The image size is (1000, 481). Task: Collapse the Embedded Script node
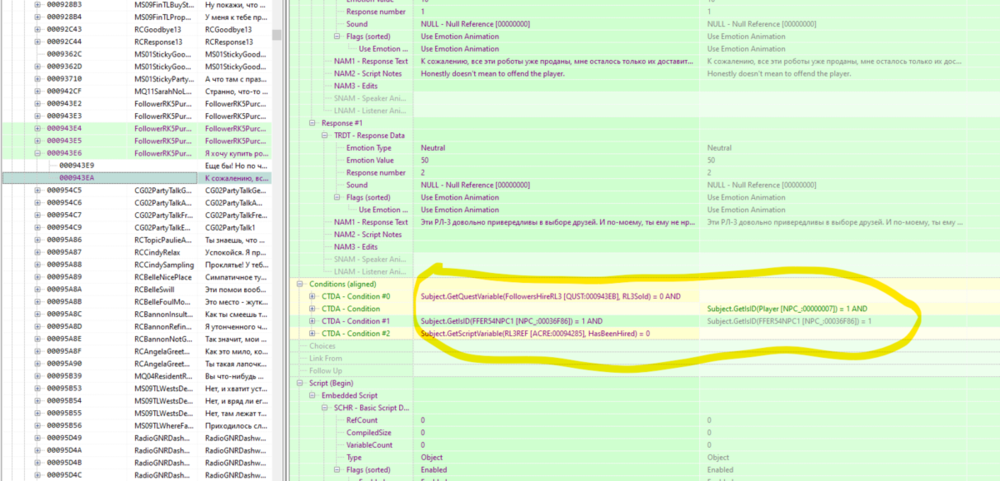tap(312, 396)
